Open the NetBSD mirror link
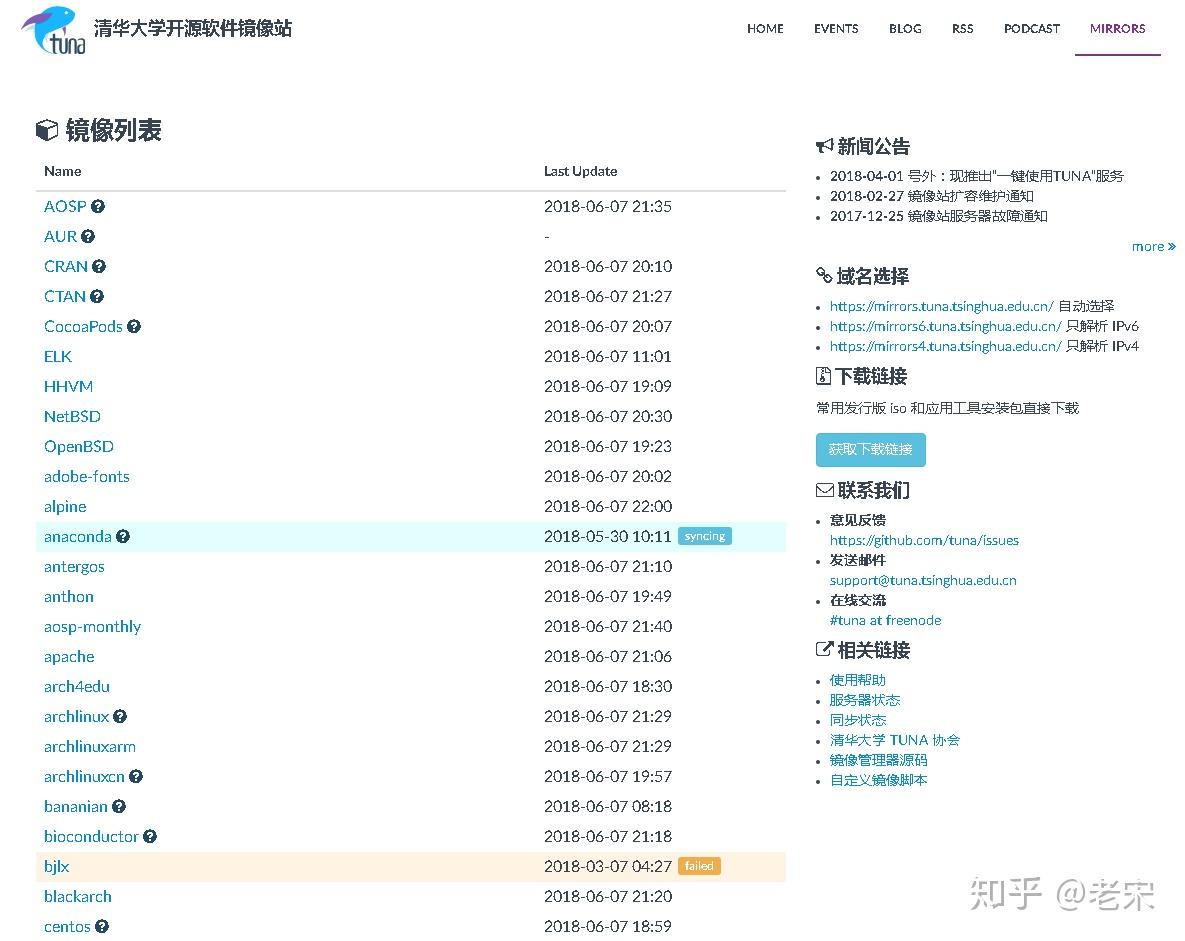 click(x=72, y=416)
